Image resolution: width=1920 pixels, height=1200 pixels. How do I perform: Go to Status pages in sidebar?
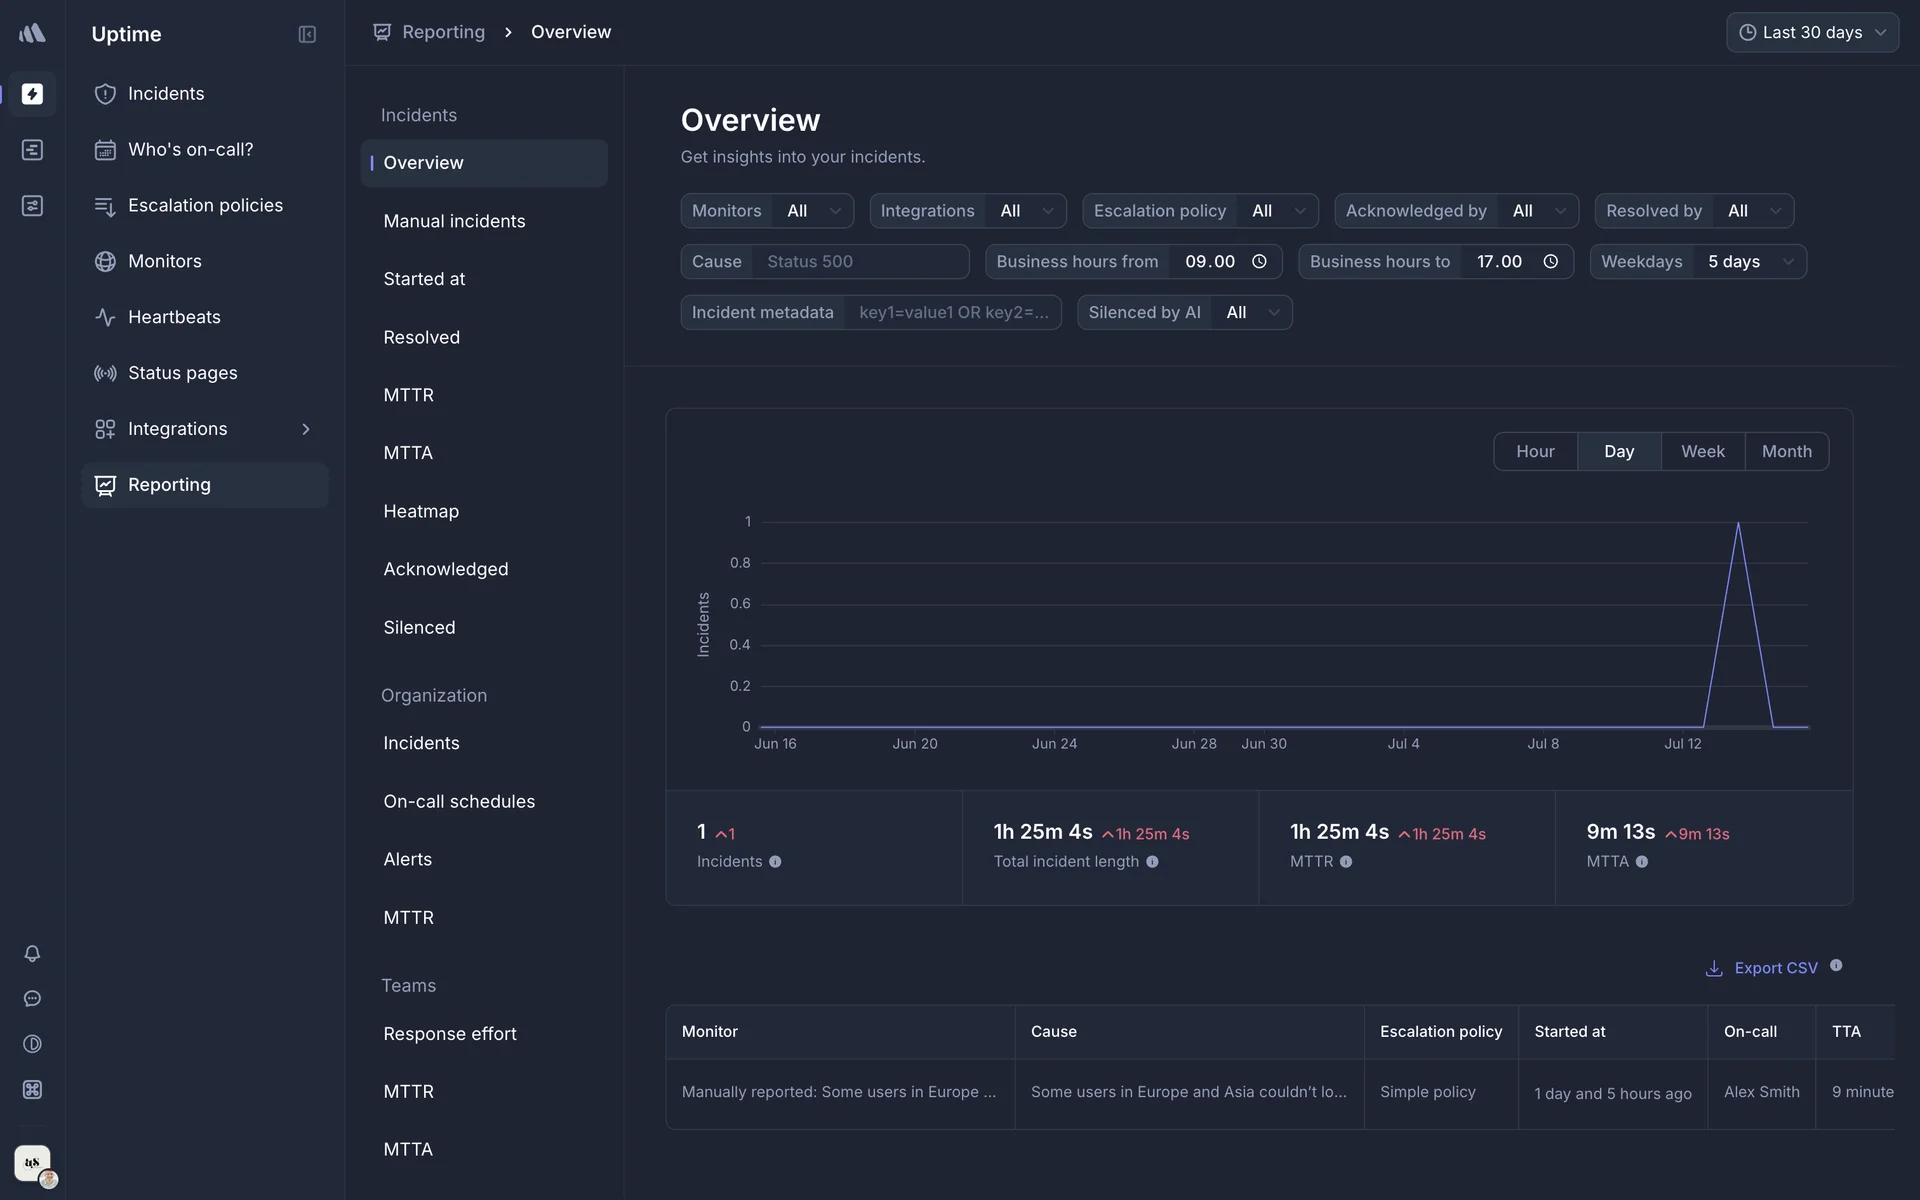coord(183,373)
